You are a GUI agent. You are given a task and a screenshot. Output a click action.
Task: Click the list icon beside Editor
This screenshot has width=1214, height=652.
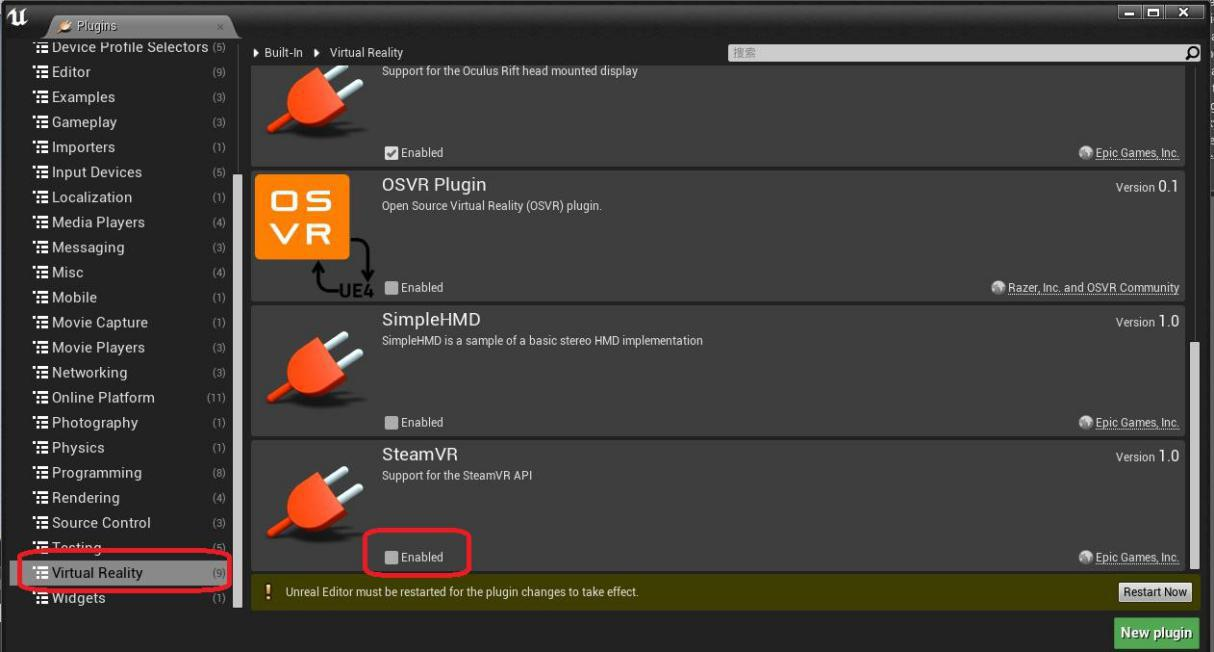pyautogui.click(x=40, y=72)
